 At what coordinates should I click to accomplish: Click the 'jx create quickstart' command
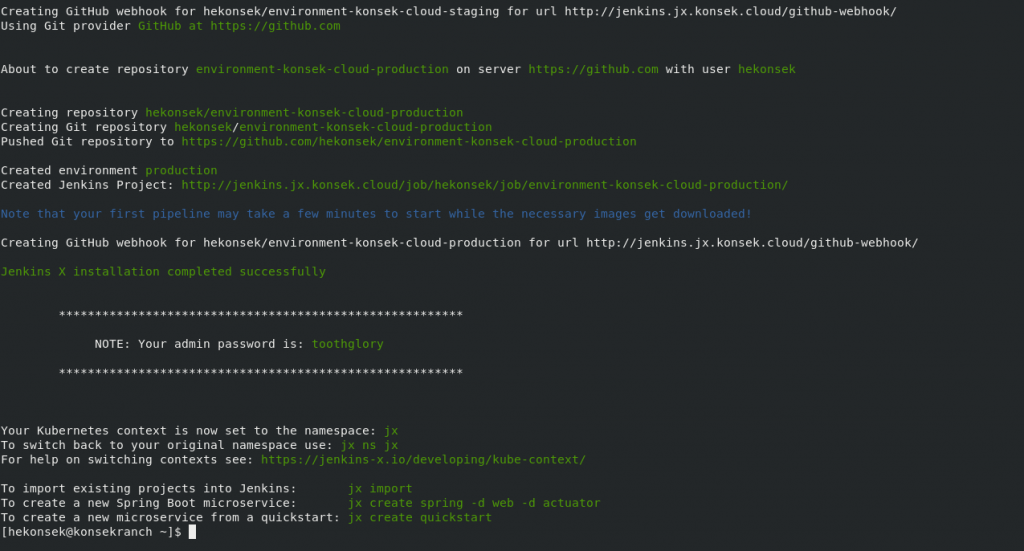(420, 517)
